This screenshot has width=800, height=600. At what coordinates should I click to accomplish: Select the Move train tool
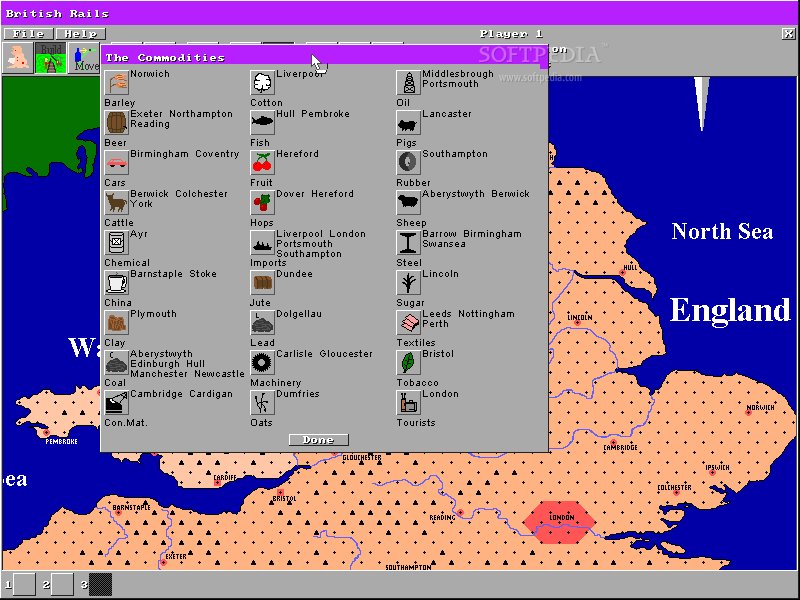[84, 58]
